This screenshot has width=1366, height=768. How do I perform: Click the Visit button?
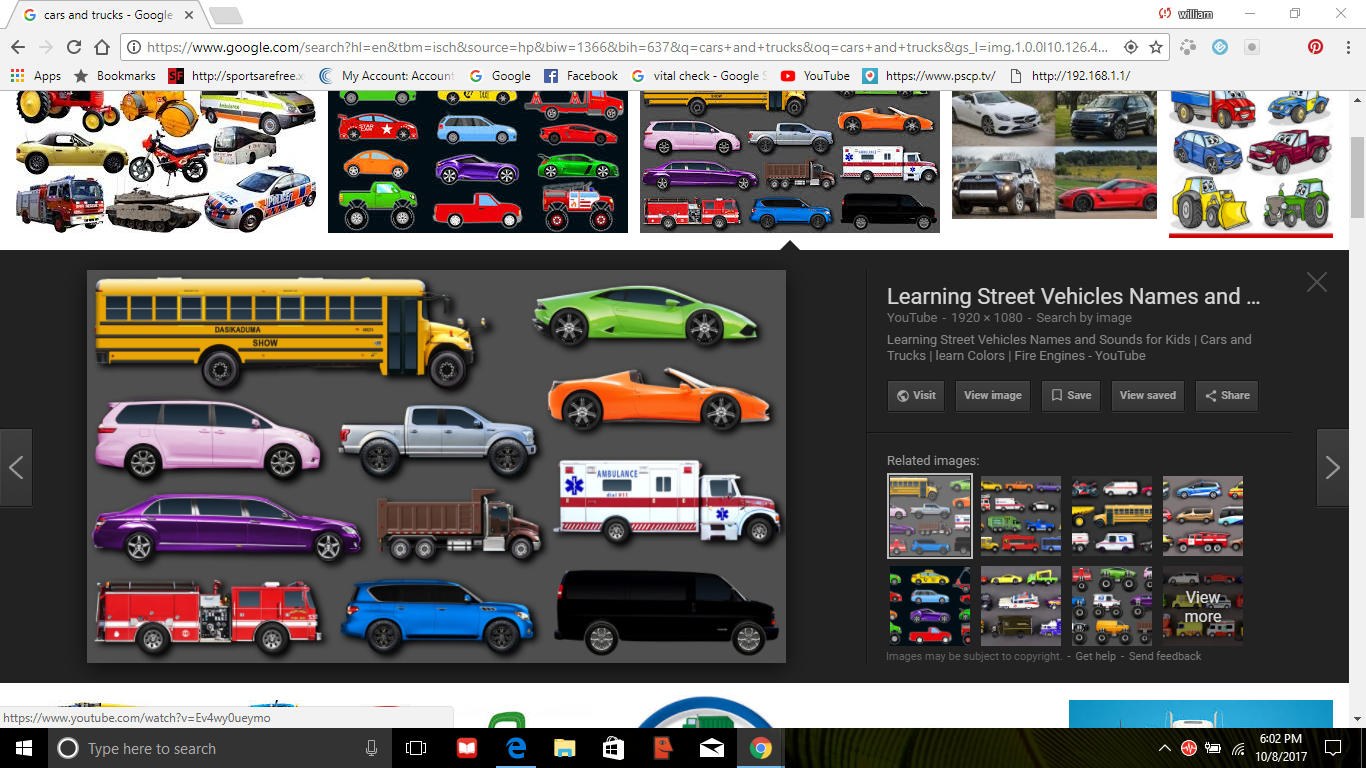click(x=916, y=395)
